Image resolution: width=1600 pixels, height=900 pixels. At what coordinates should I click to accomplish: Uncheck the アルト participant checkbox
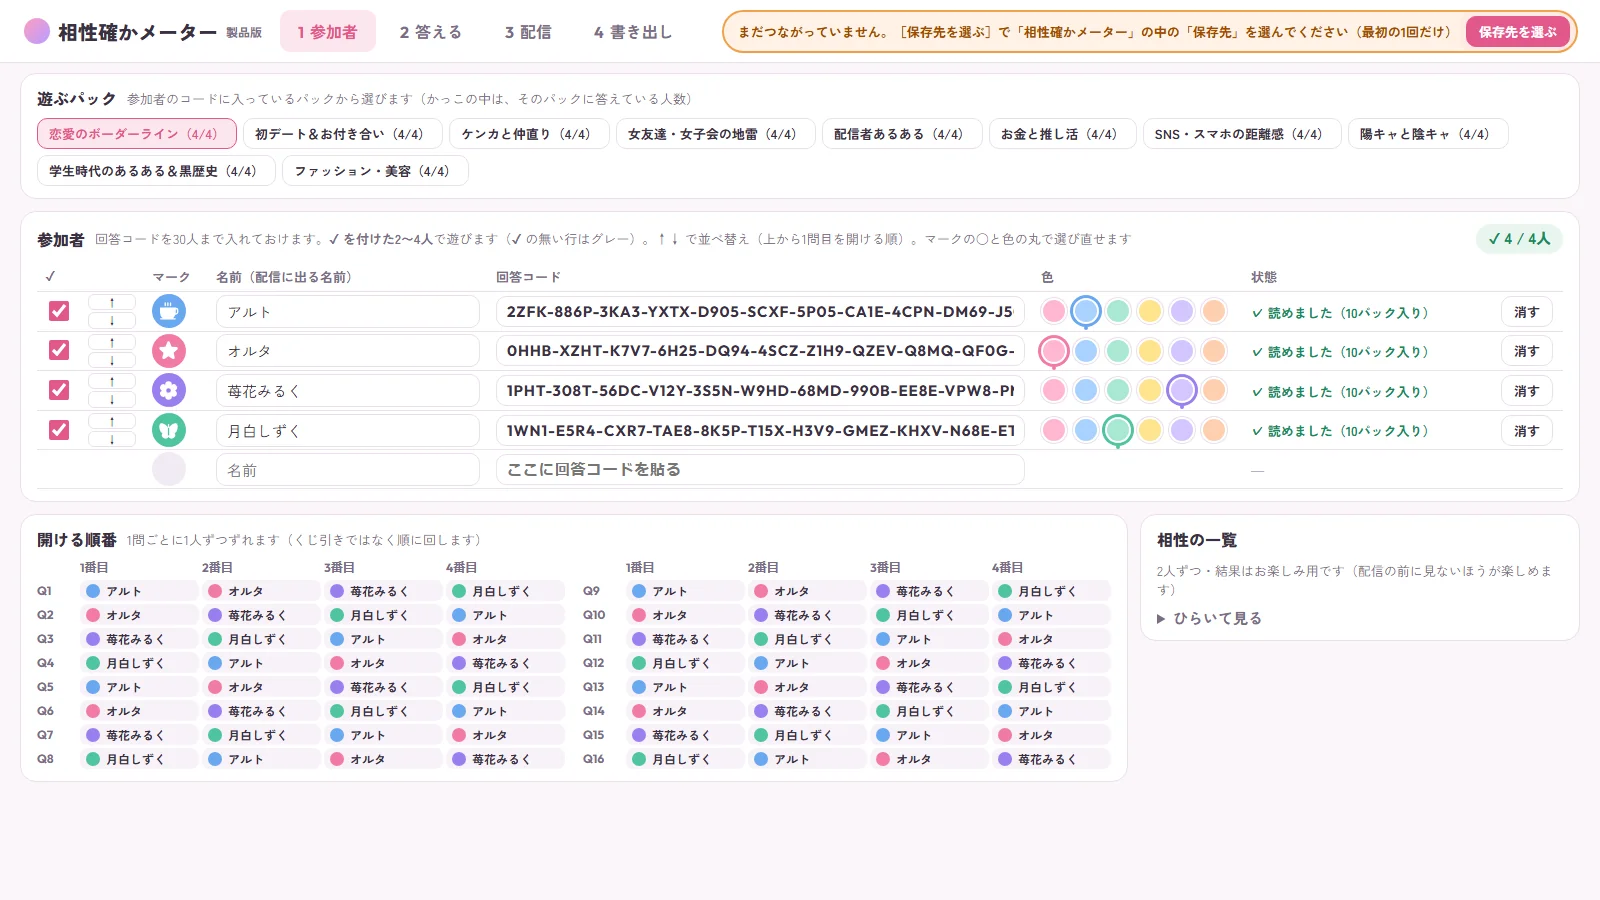tap(59, 311)
